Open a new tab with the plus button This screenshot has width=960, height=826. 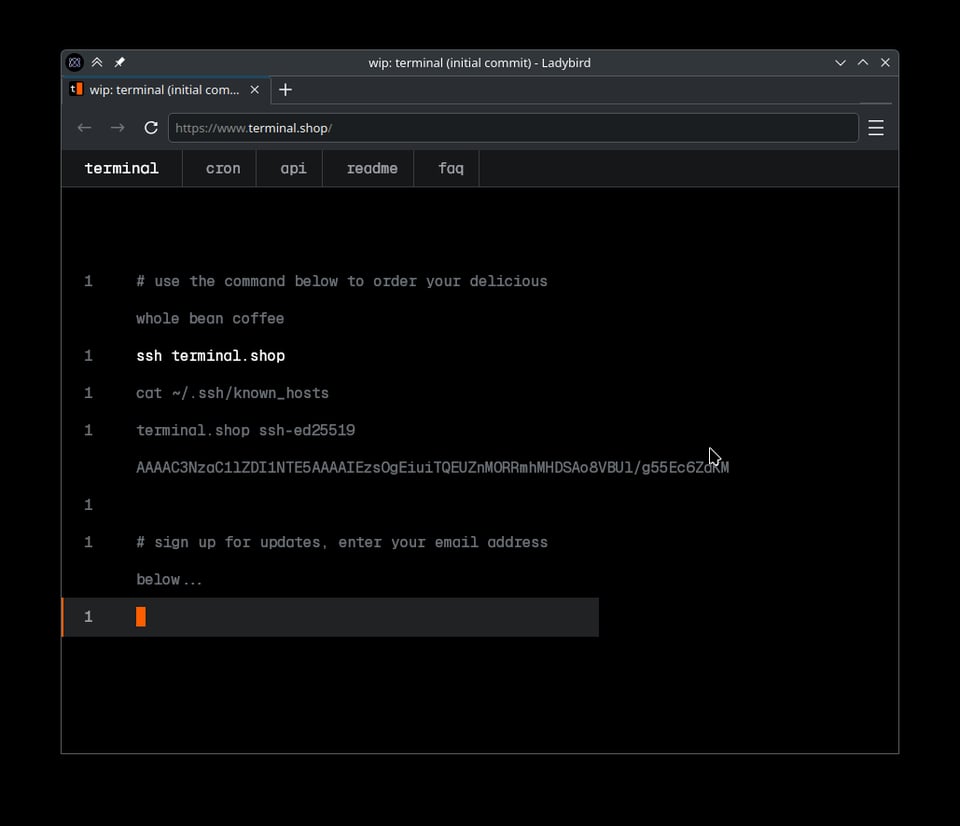pos(285,90)
